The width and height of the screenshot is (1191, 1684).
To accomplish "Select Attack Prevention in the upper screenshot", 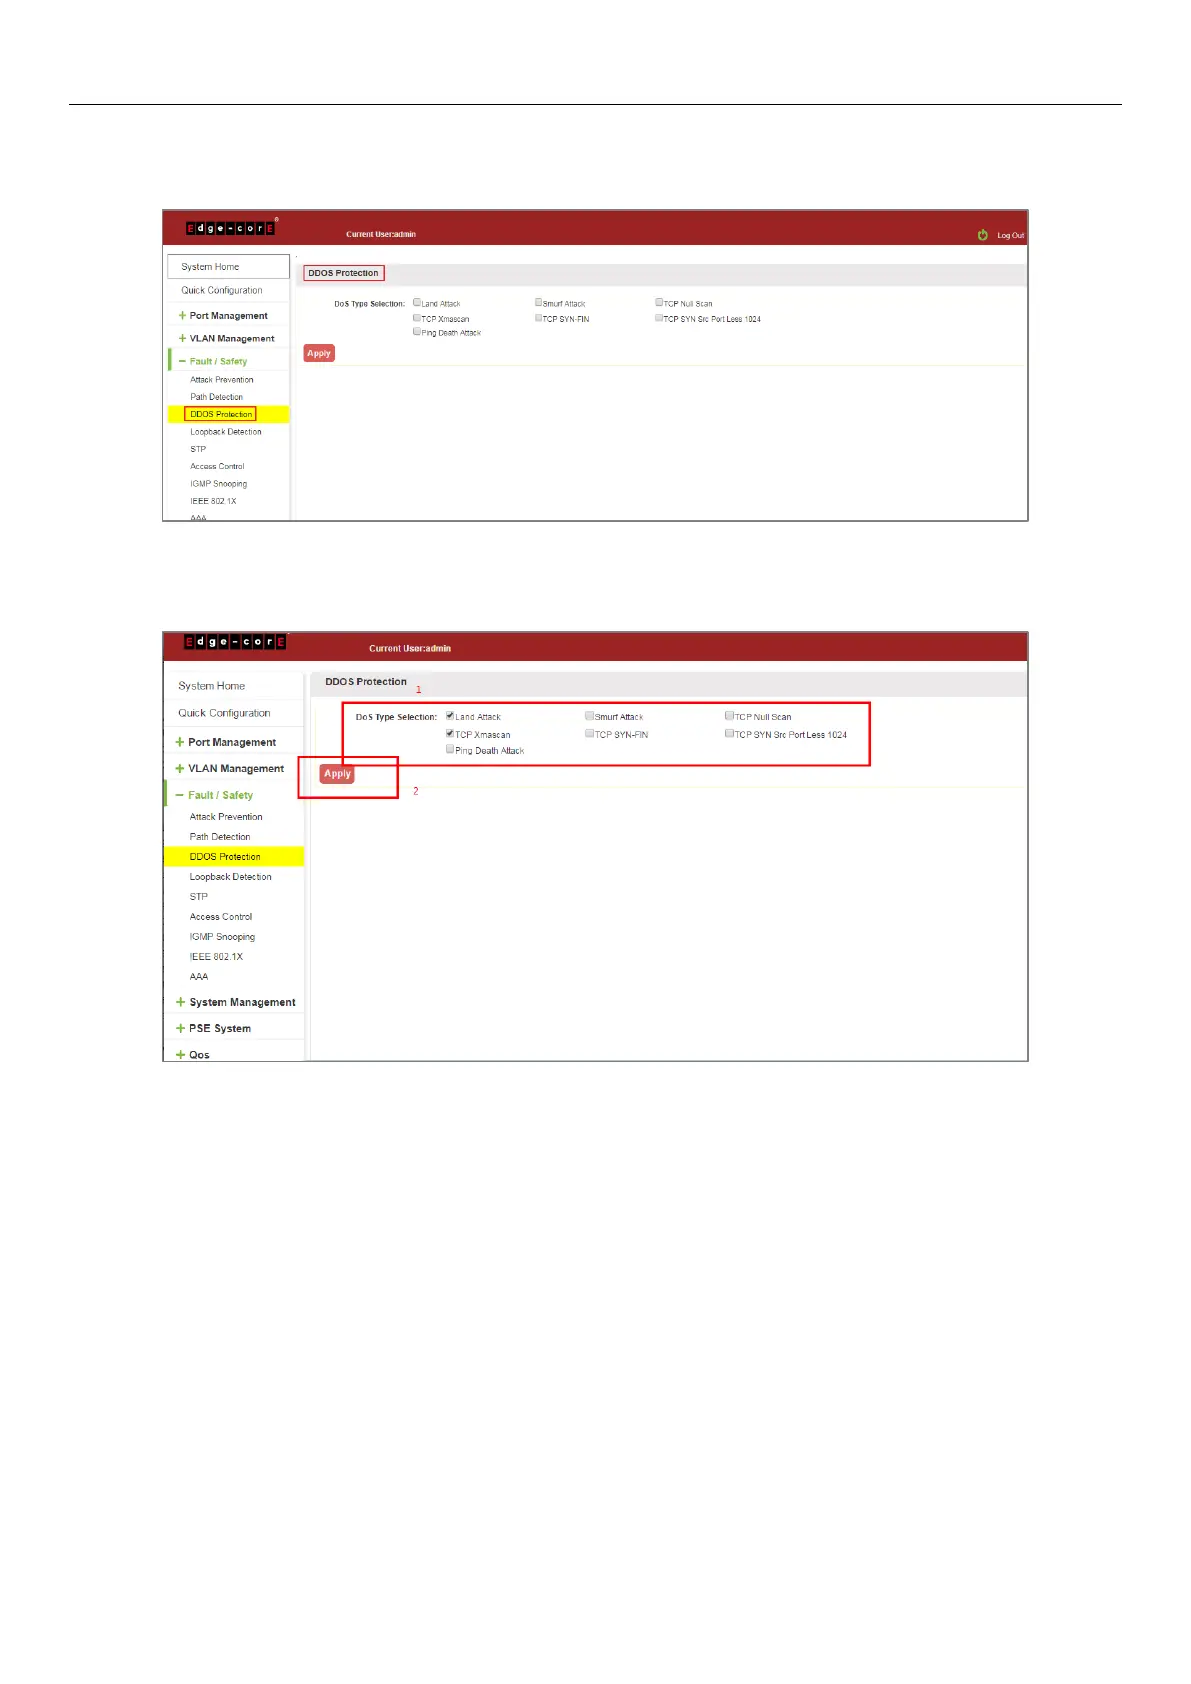I will (x=222, y=380).
